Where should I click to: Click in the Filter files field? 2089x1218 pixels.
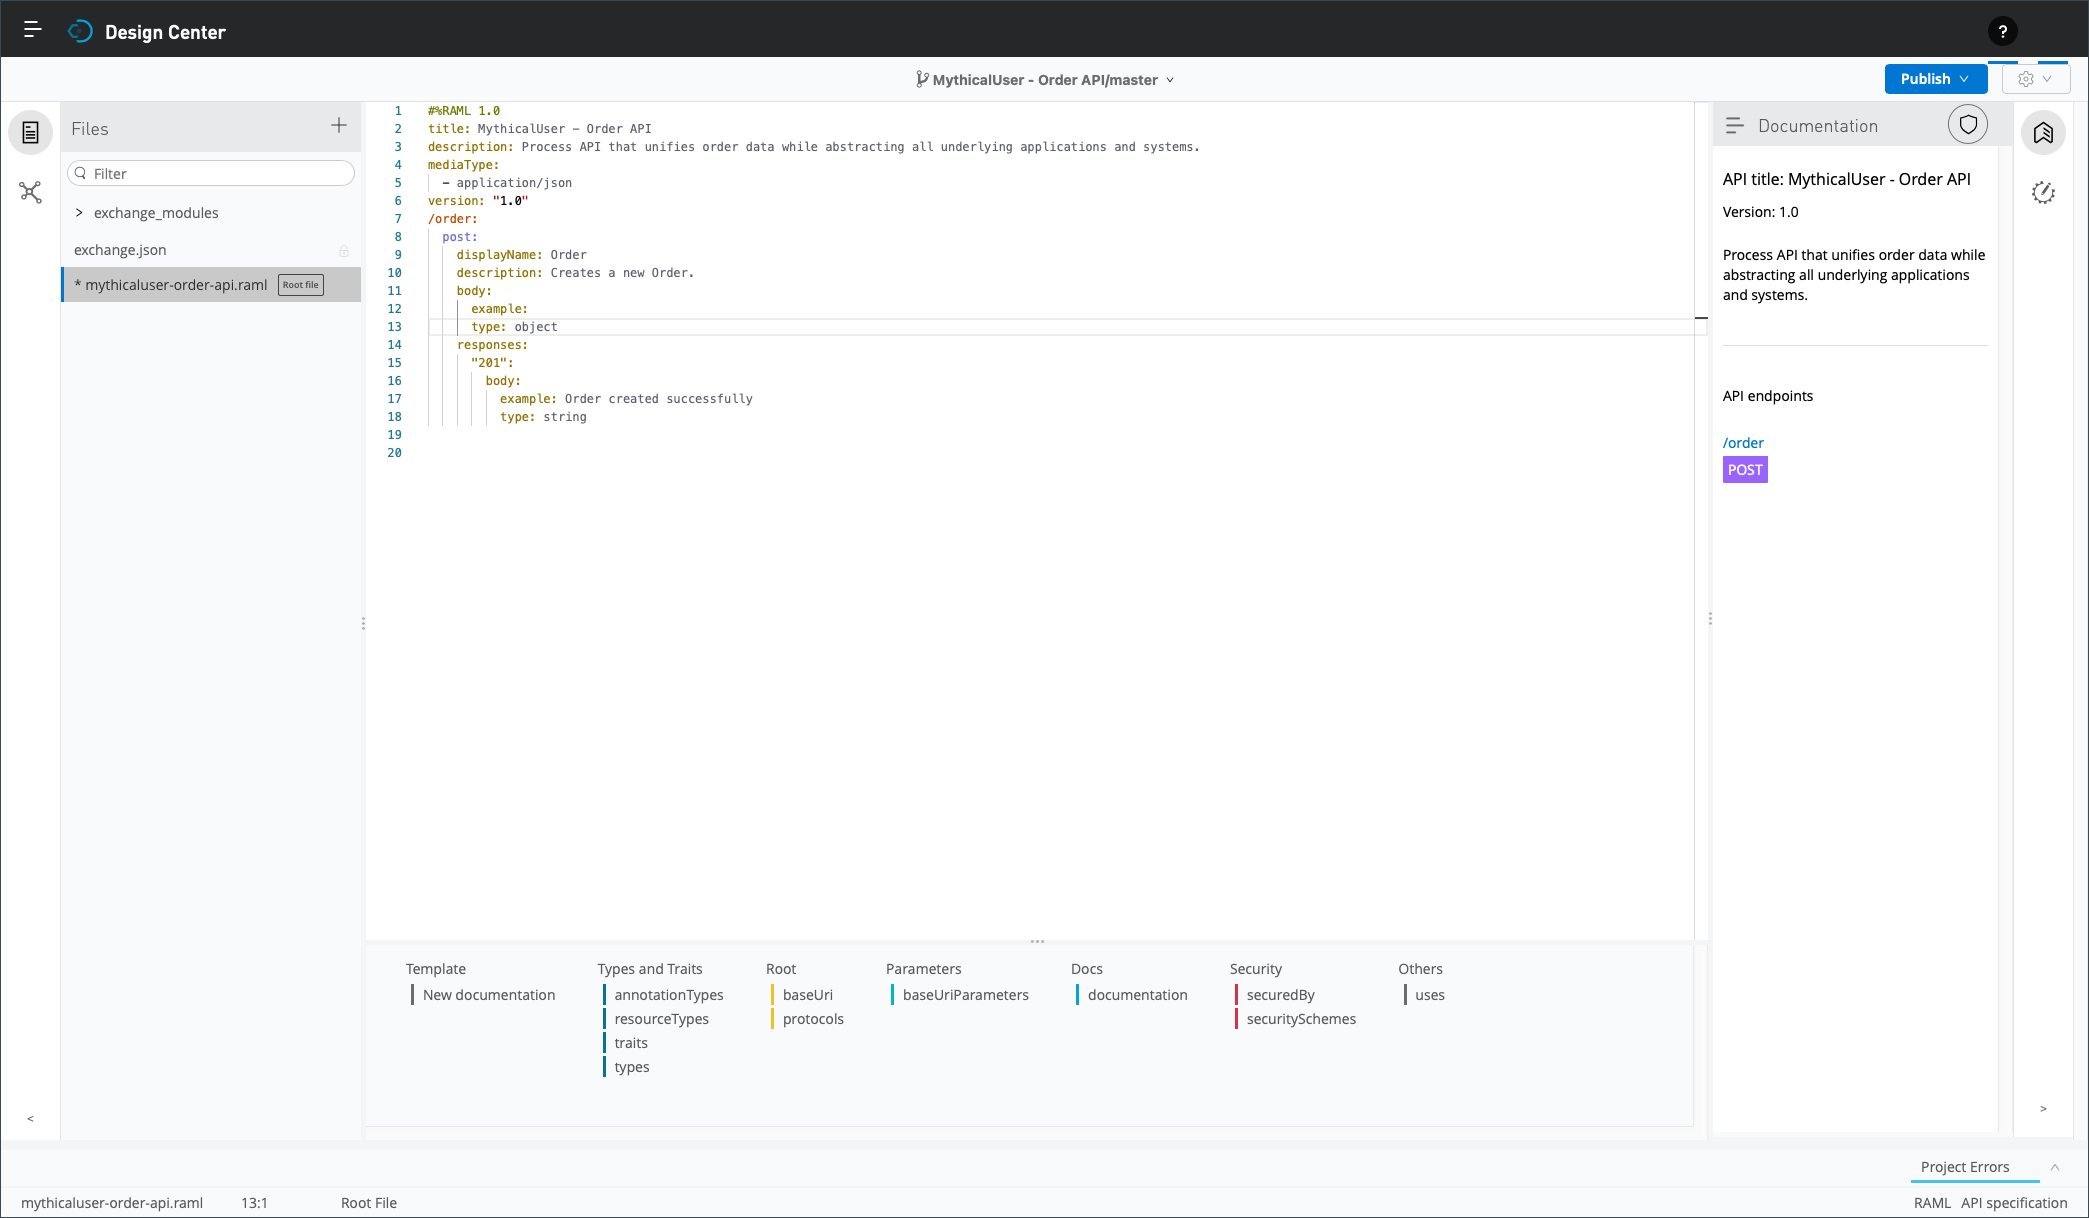point(211,173)
